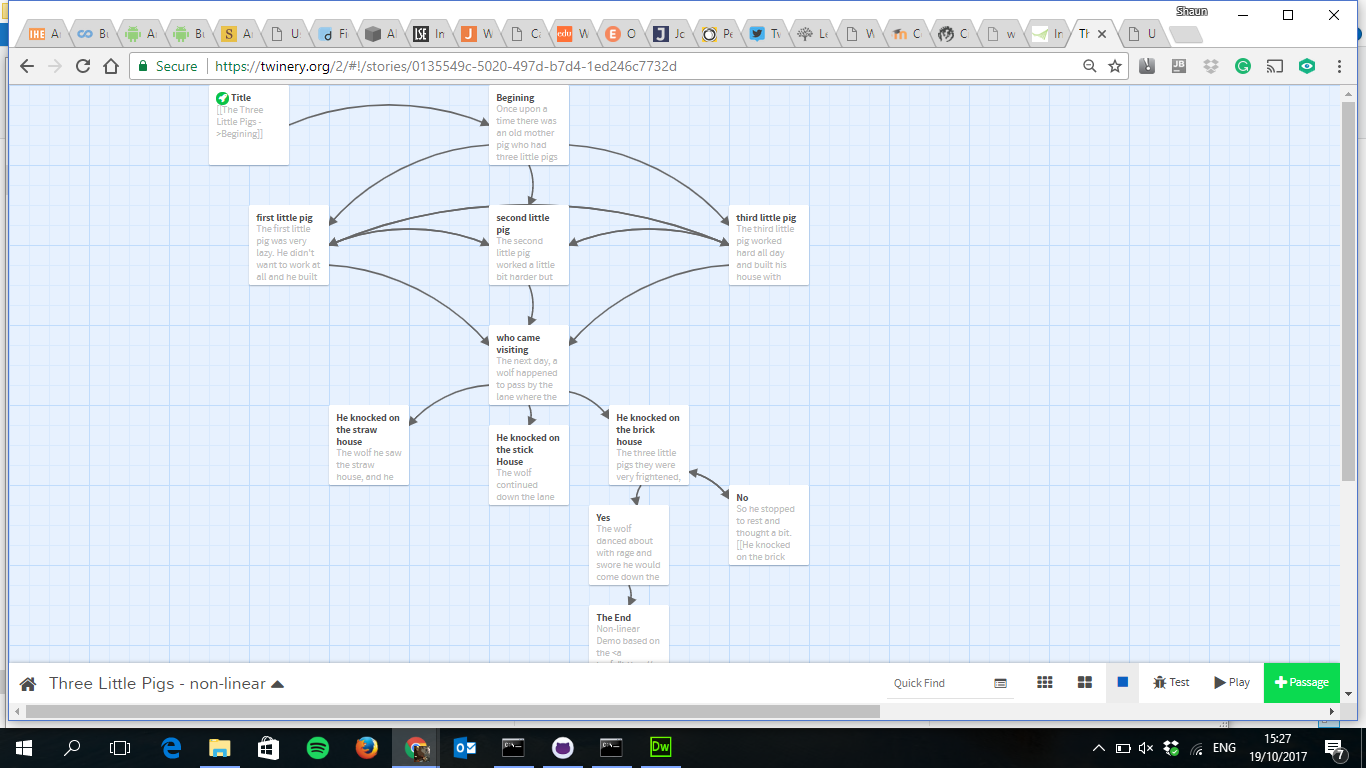Select the 'Title' start passage
The image size is (1366, 768).
tap(248, 124)
